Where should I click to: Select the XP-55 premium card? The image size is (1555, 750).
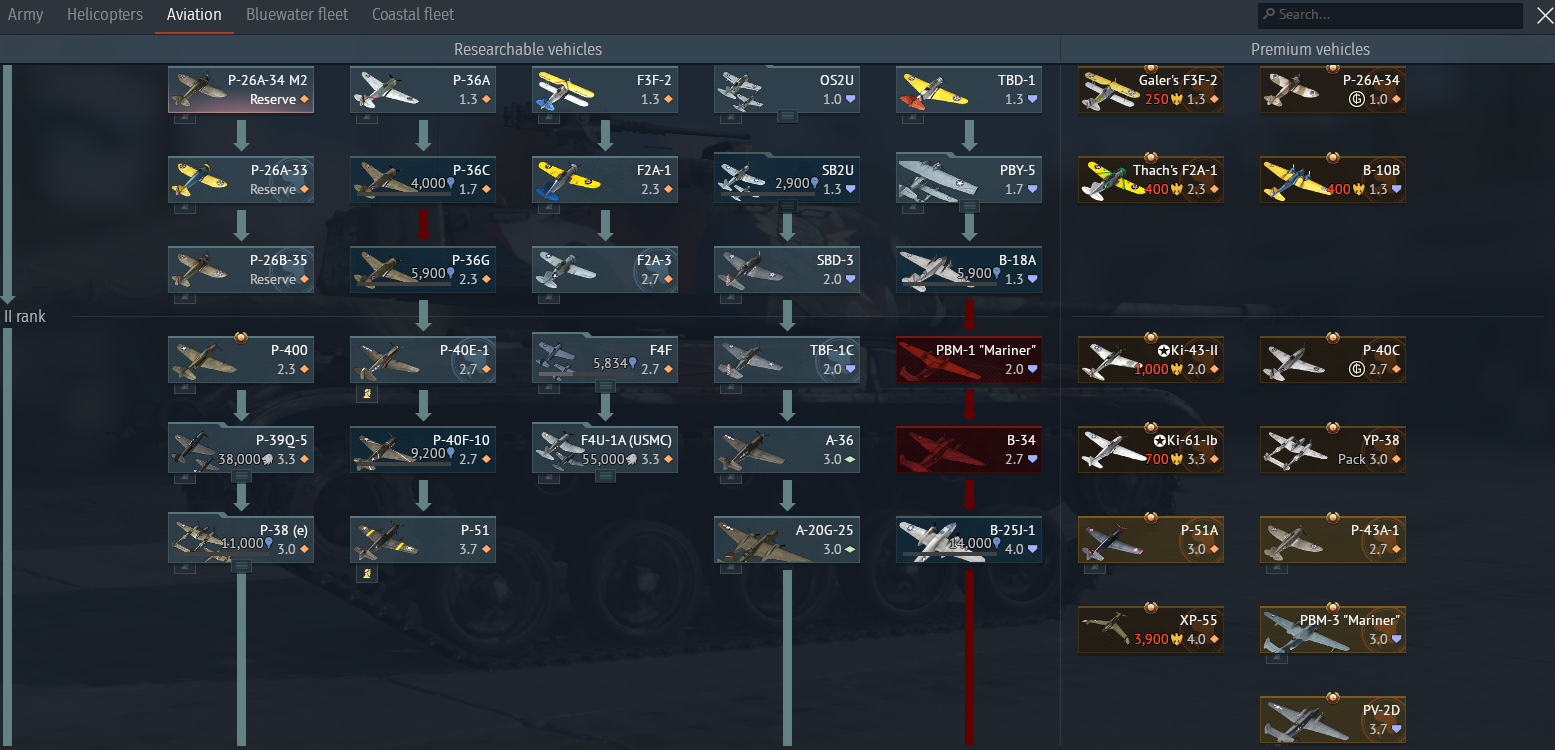pos(1151,630)
